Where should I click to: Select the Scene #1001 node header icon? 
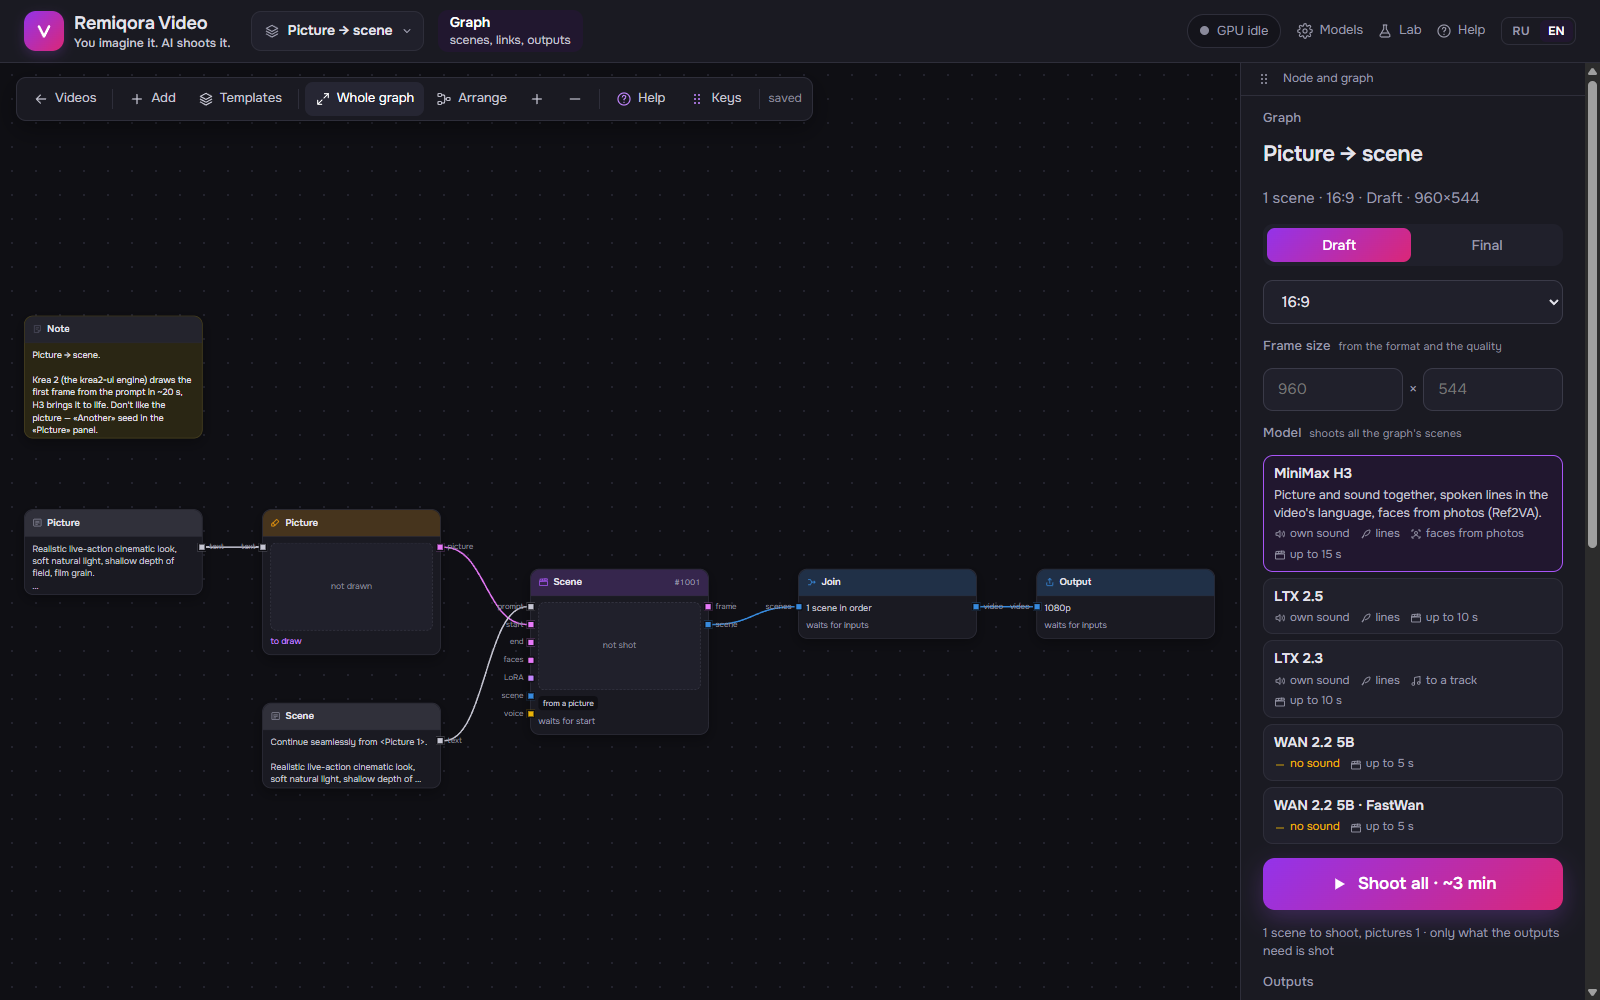coord(544,582)
